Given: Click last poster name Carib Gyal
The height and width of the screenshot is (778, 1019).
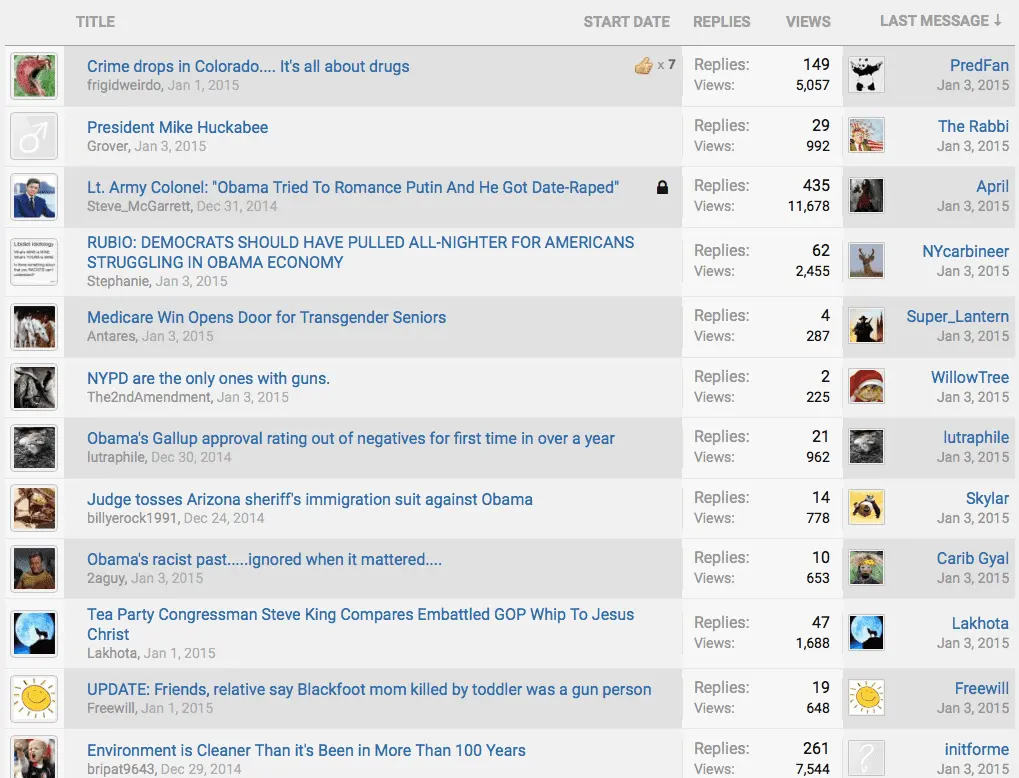Looking at the screenshot, I should coord(972,558).
